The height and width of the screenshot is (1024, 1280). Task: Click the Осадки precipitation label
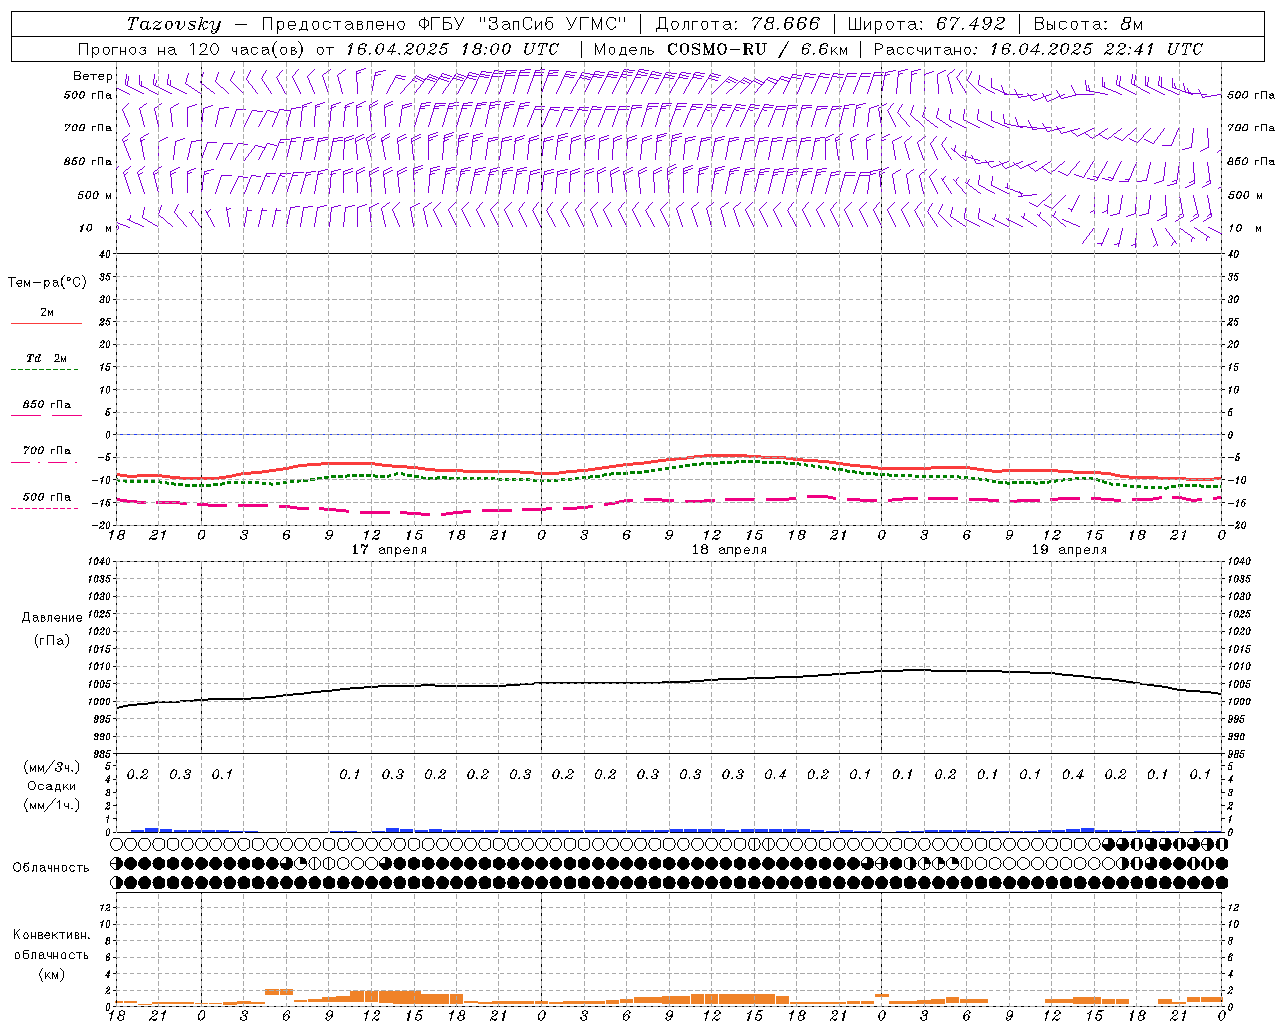51,786
